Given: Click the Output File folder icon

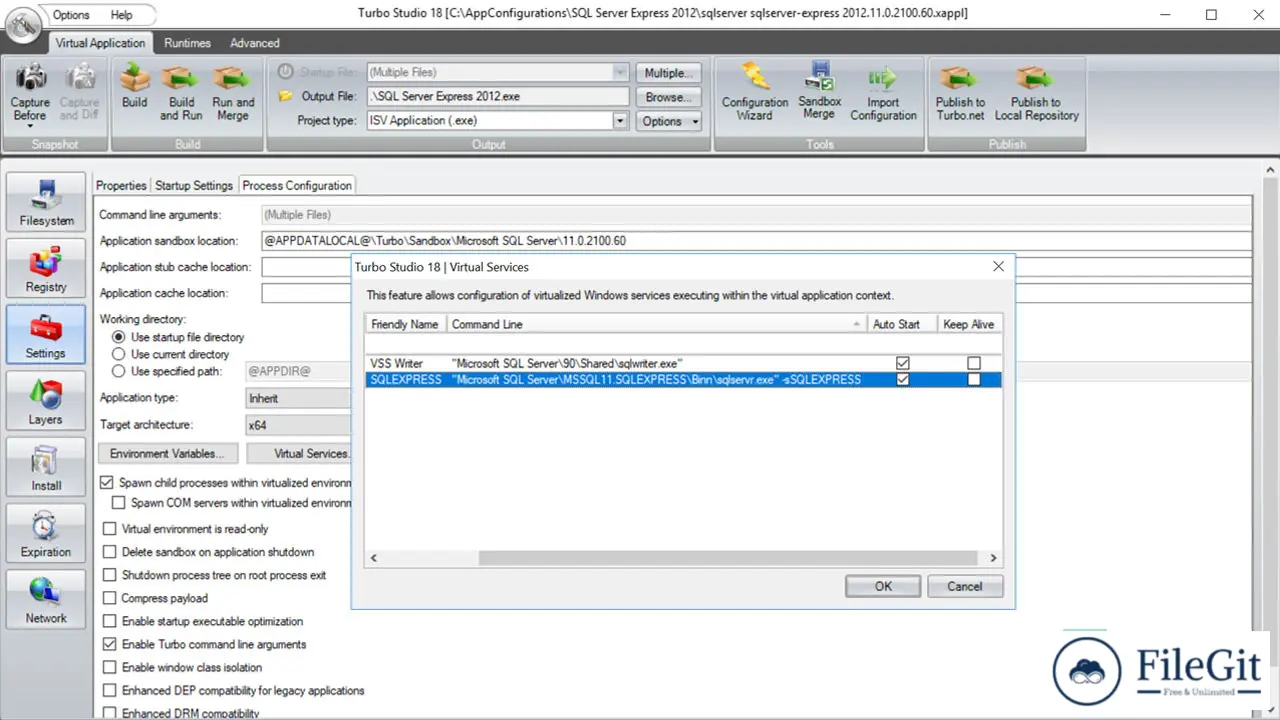Looking at the screenshot, I should coord(285,96).
